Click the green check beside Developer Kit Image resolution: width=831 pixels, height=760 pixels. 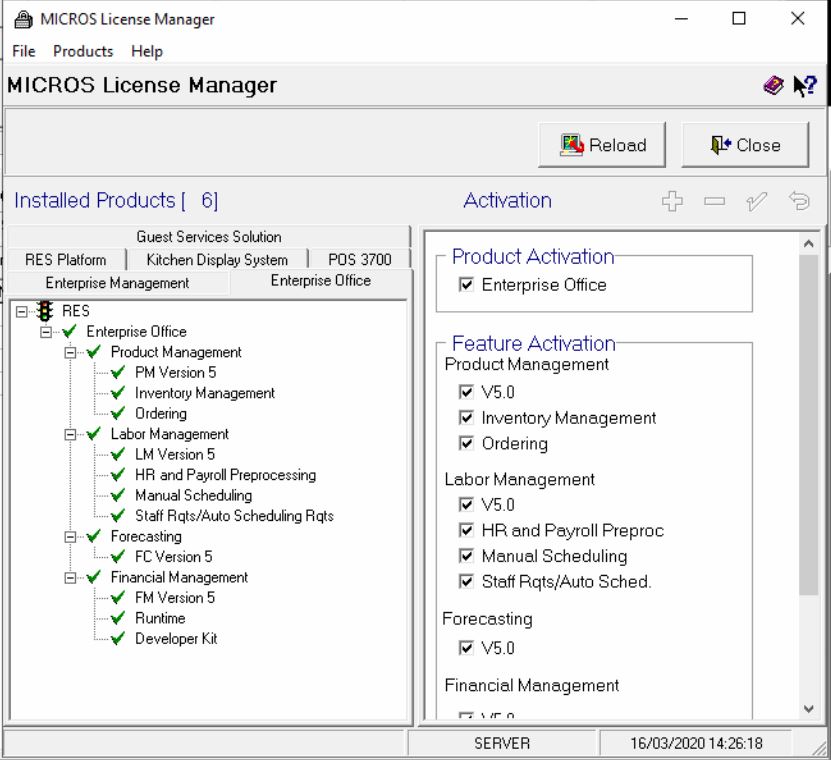[x=118, y=639]
